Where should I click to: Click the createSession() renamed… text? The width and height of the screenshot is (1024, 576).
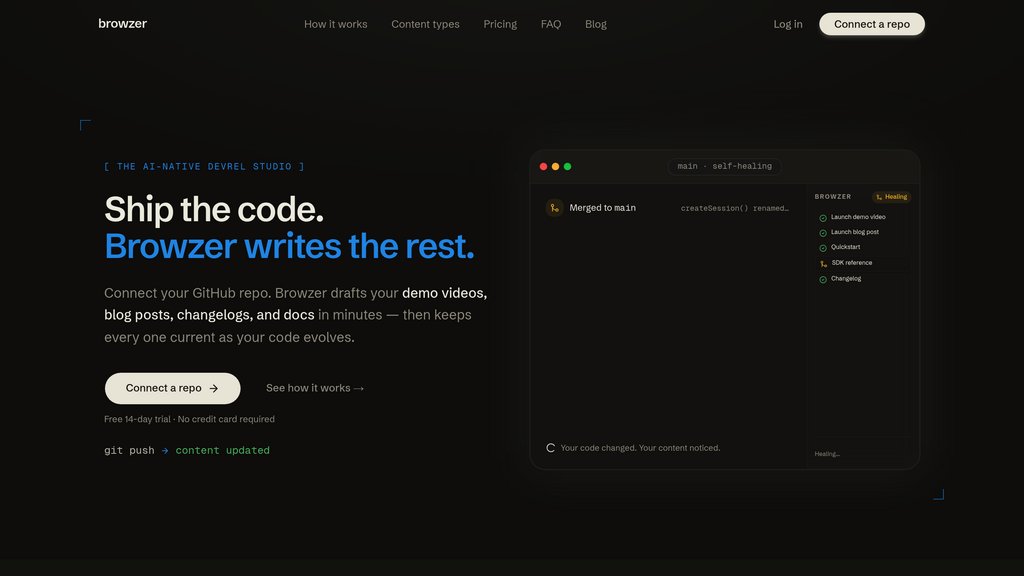coord(735,208)
